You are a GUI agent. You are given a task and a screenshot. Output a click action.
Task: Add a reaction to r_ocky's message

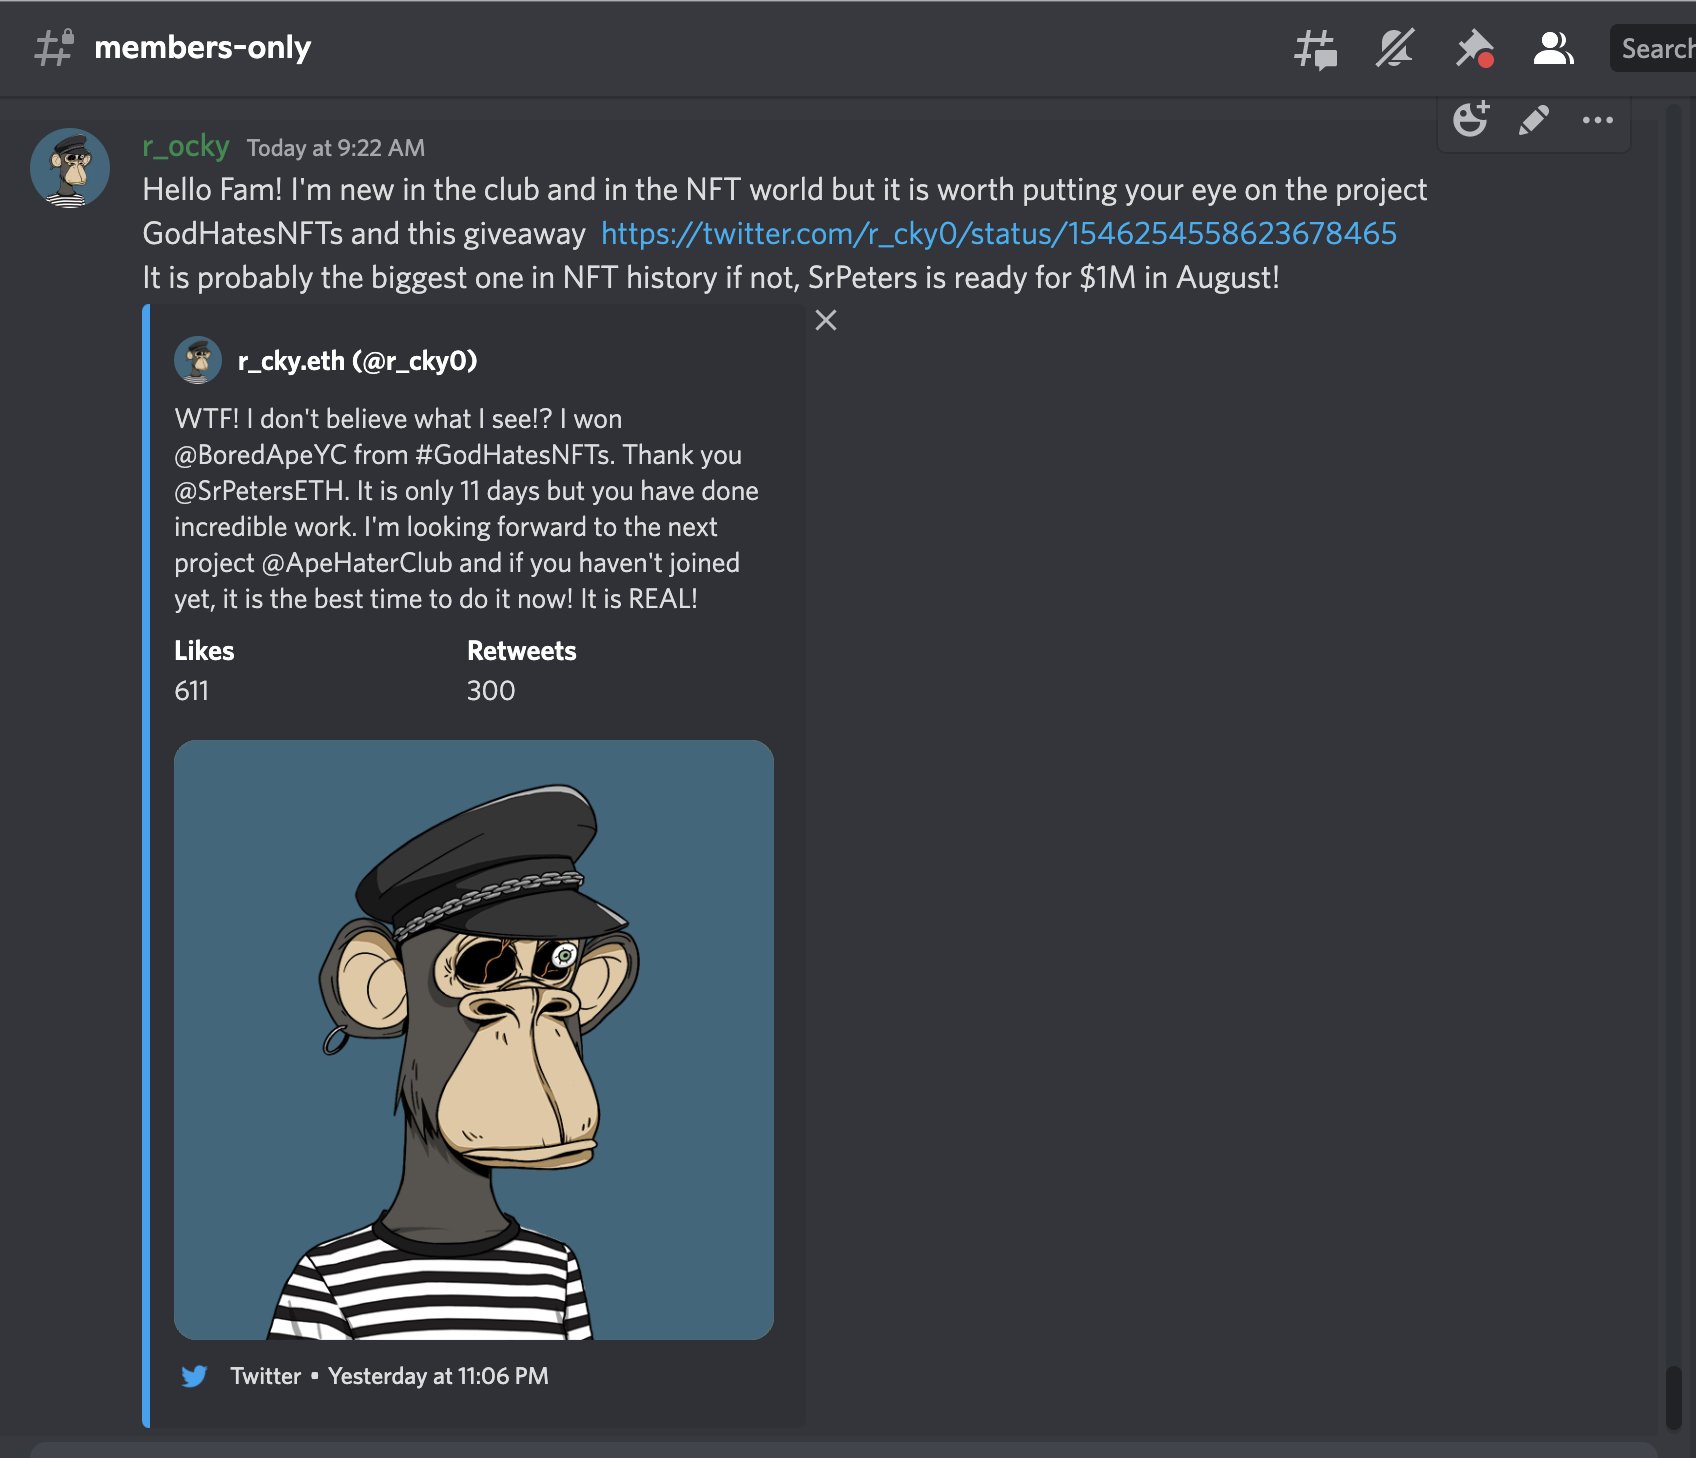1471,120
